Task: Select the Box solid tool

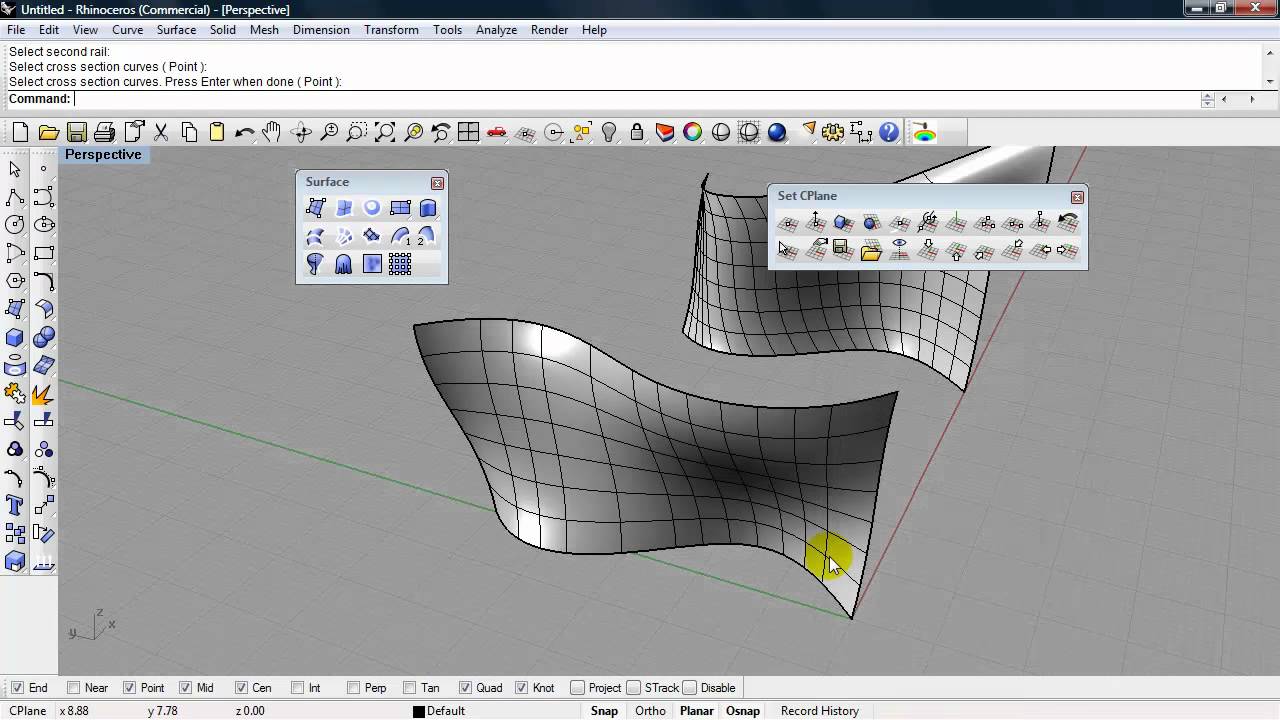Action: point(15,337)
